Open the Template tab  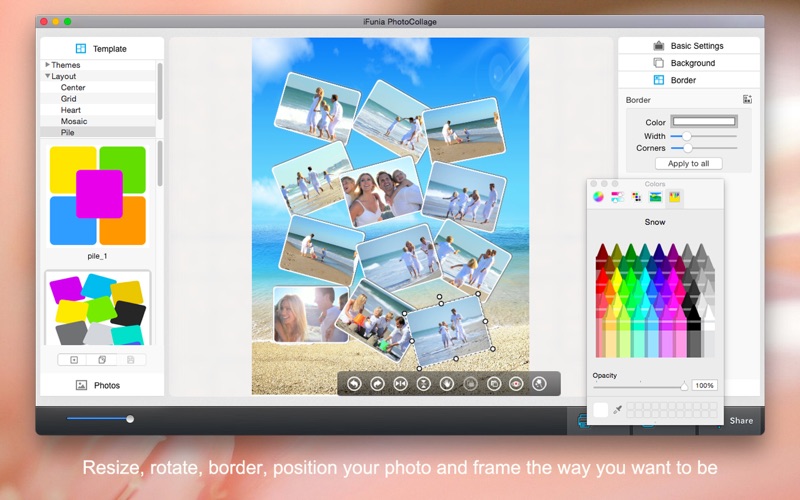[x=102, y=48]
